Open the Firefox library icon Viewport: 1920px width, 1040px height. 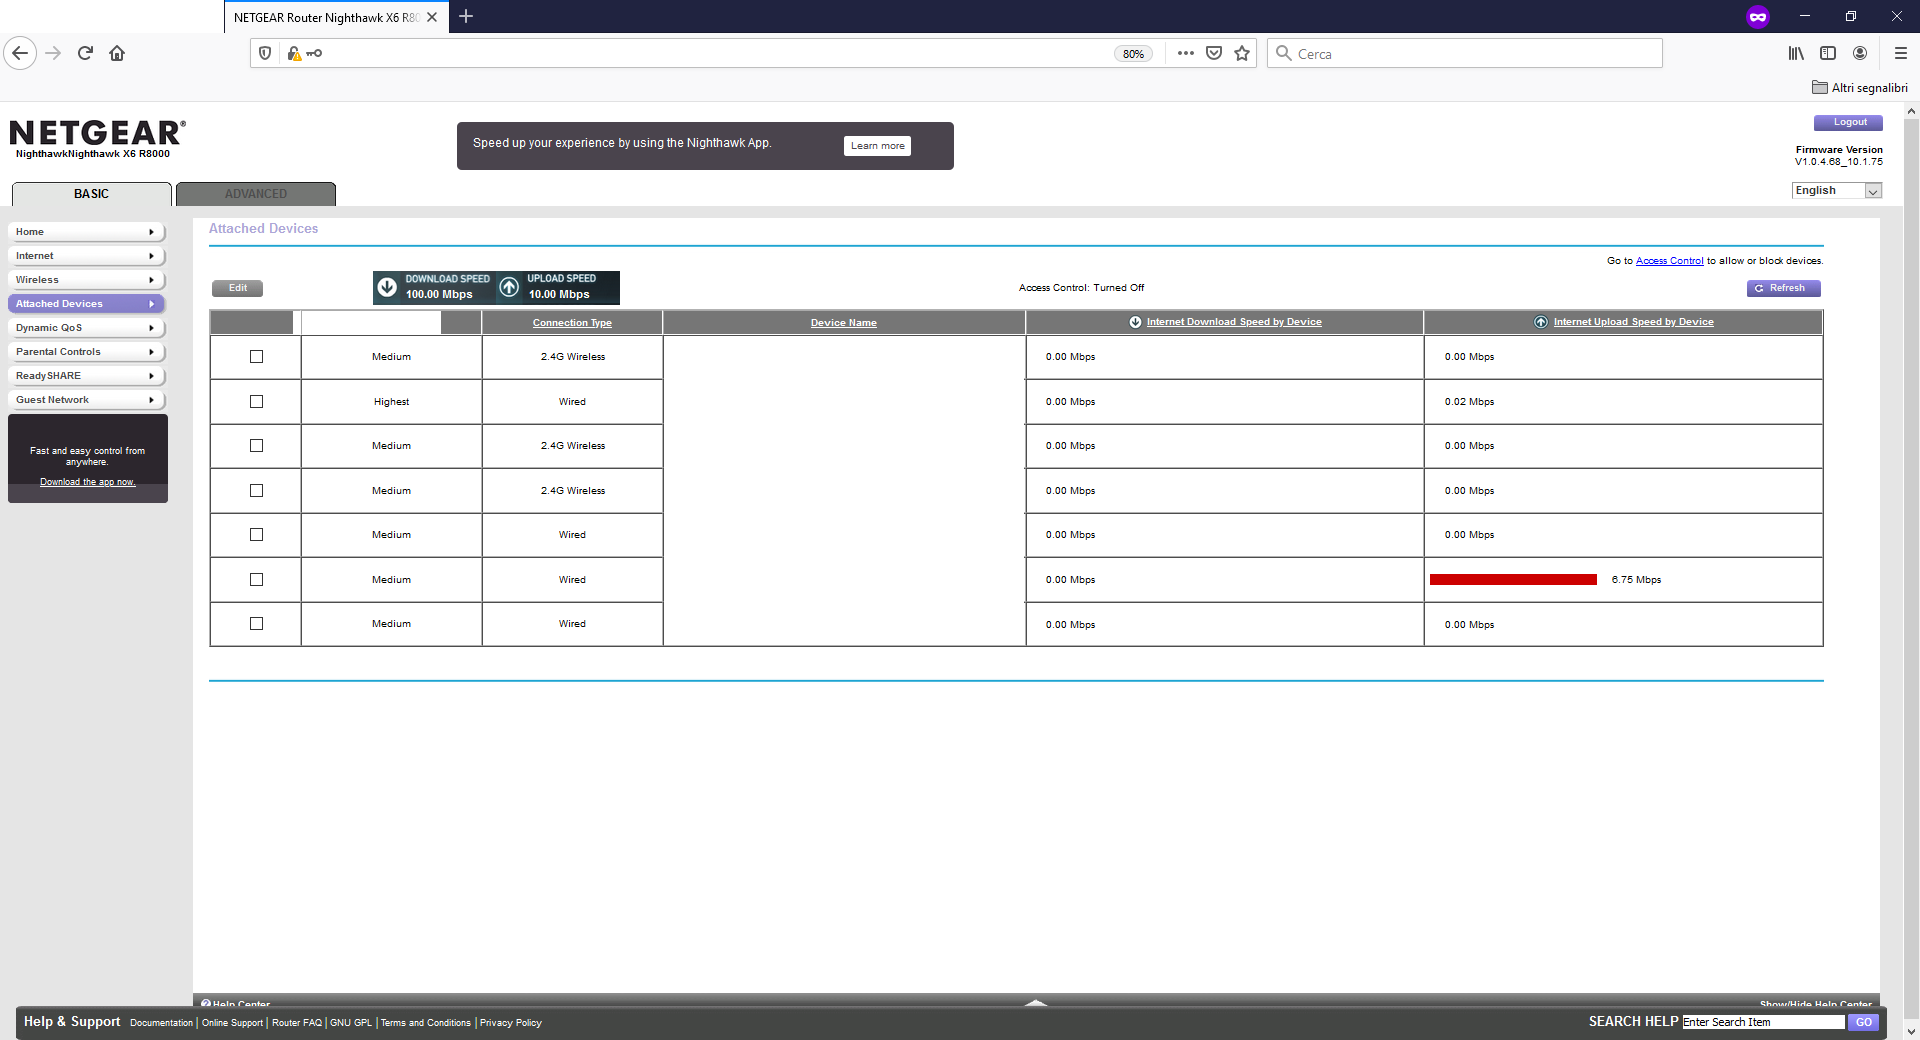[x=1796, y=53]
